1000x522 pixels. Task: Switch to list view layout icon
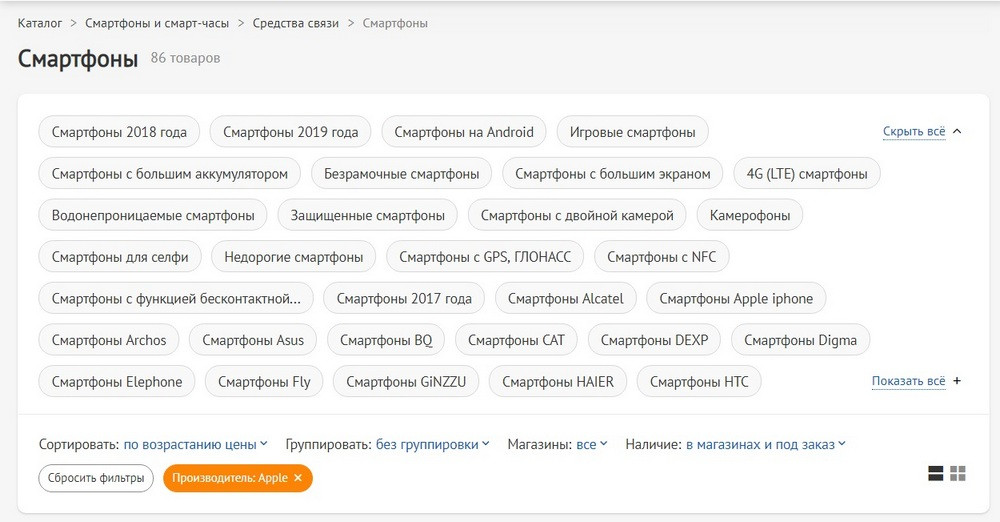[x=936, y=473]
